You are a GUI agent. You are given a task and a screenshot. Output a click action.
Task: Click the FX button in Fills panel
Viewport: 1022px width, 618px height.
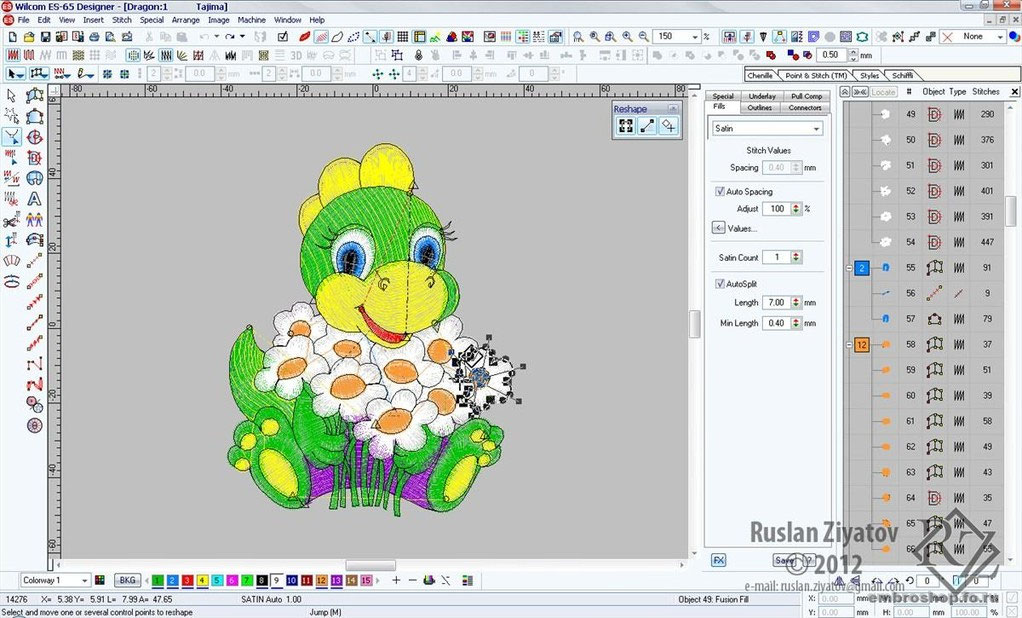pos(718,560)
